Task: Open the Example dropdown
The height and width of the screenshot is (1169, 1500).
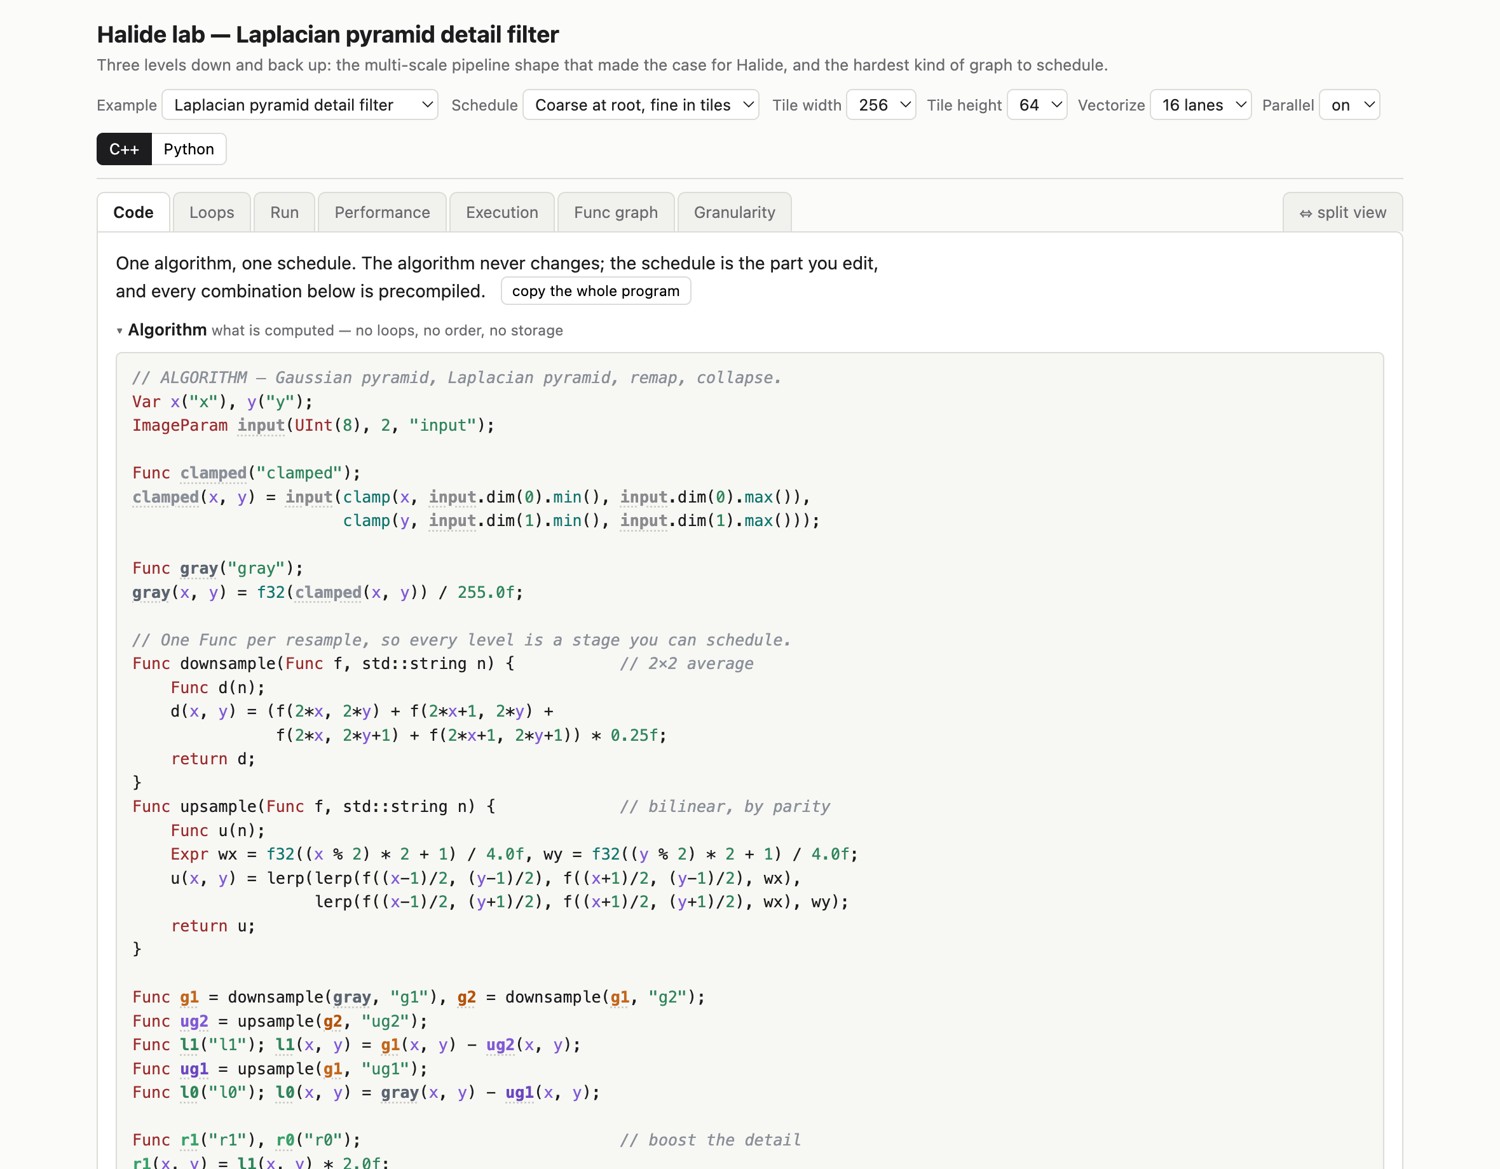Action: 300,105
